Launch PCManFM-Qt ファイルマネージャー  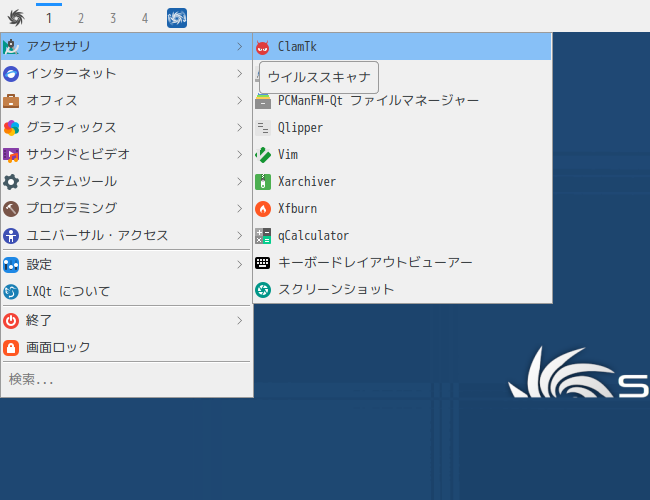pos(402,101)
